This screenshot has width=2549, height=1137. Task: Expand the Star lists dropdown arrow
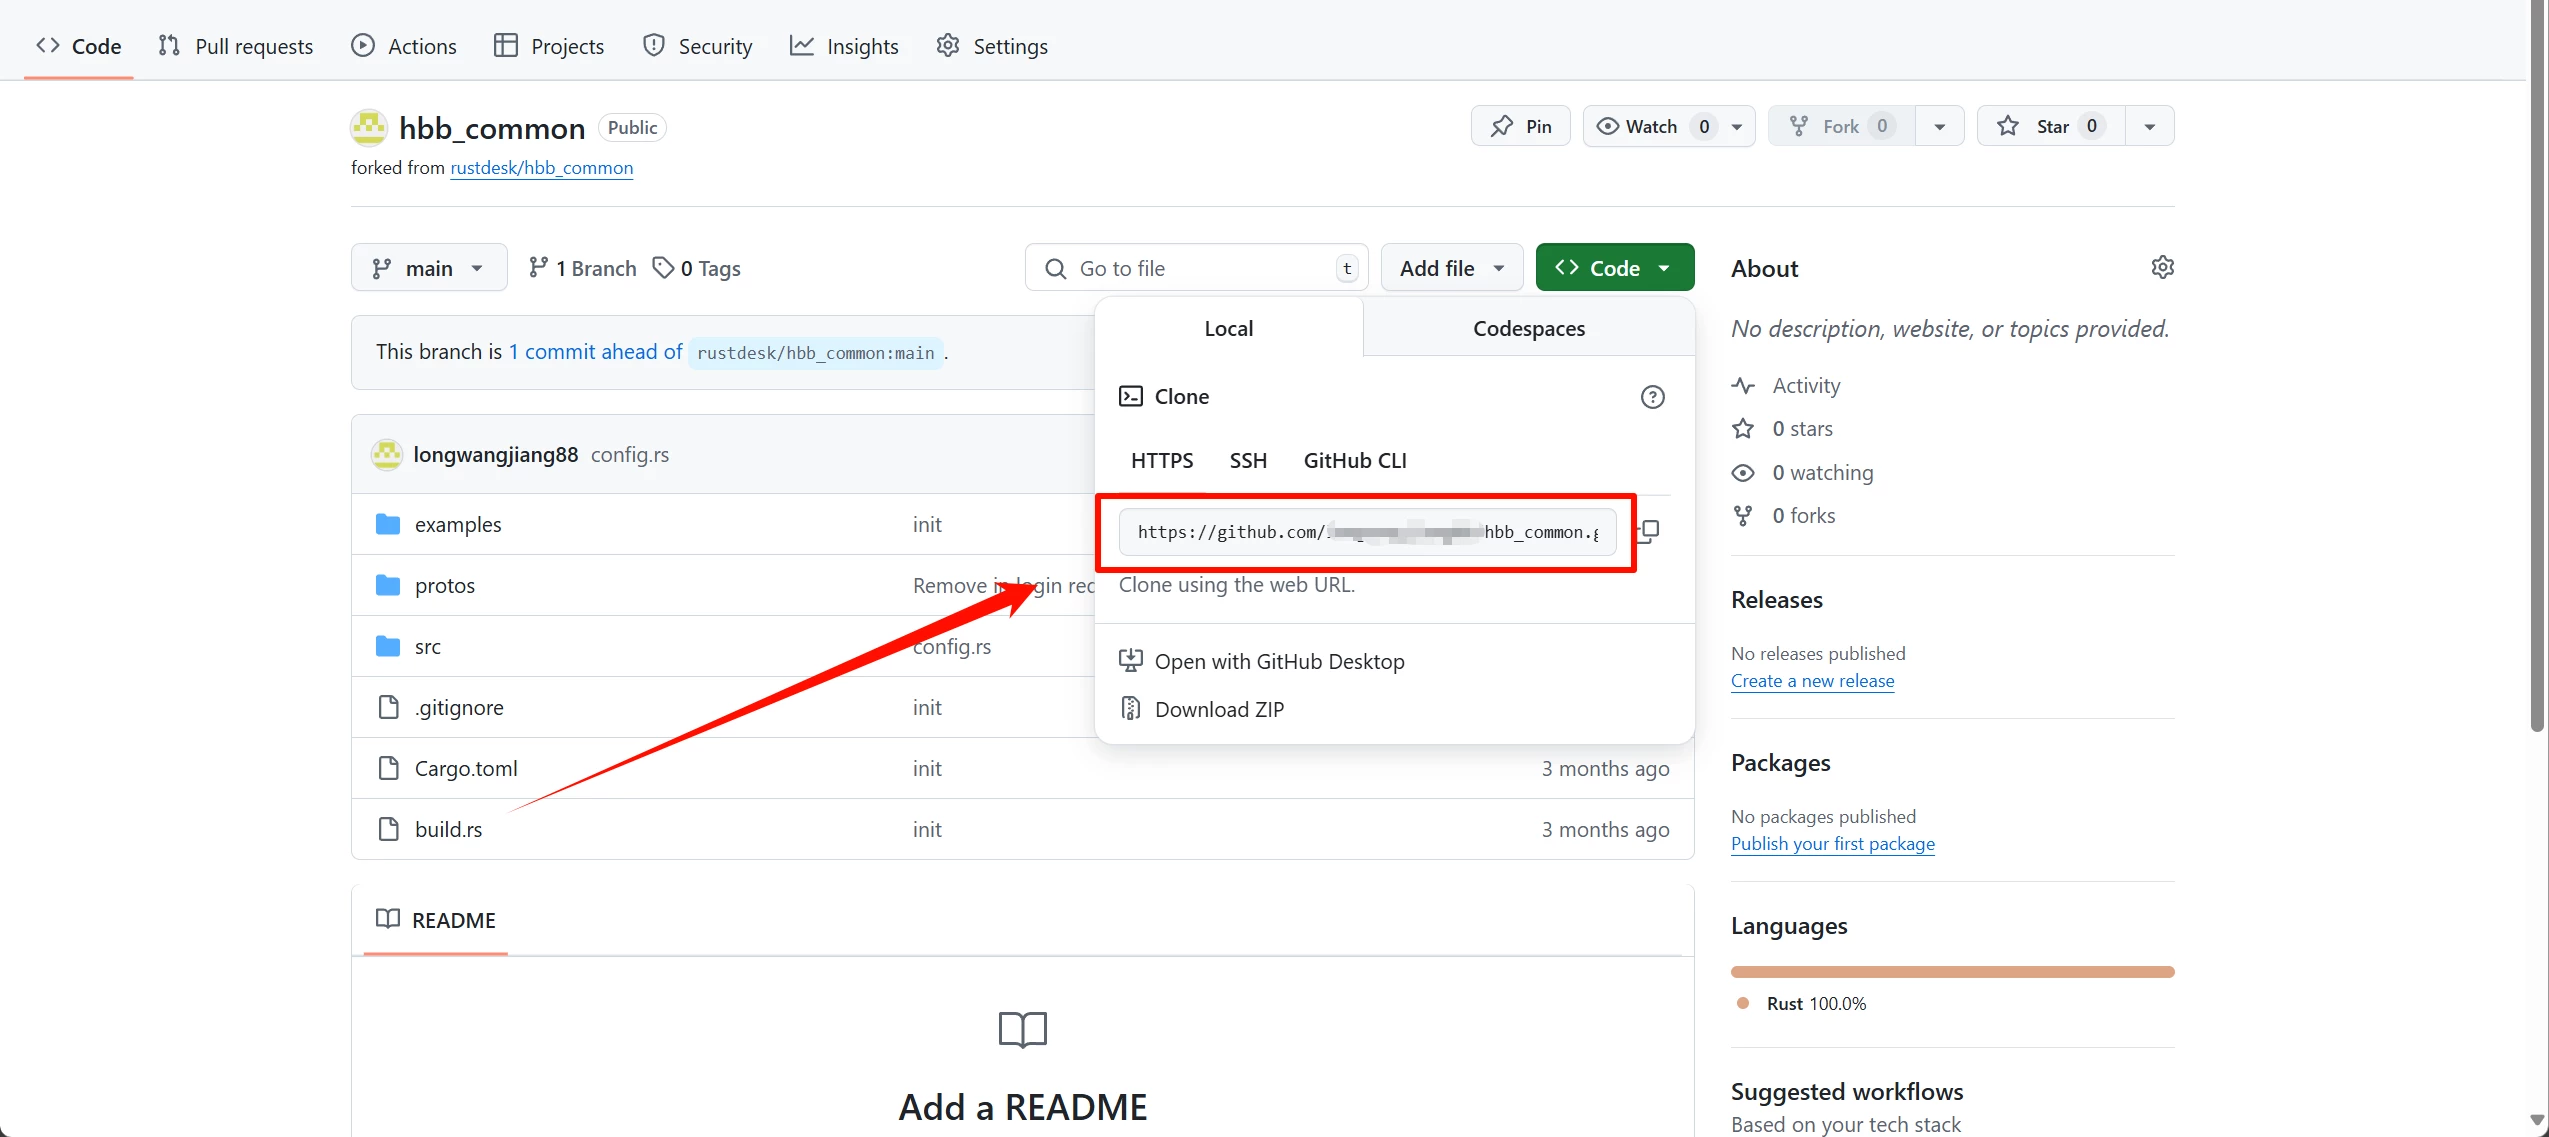[2149, 126]
